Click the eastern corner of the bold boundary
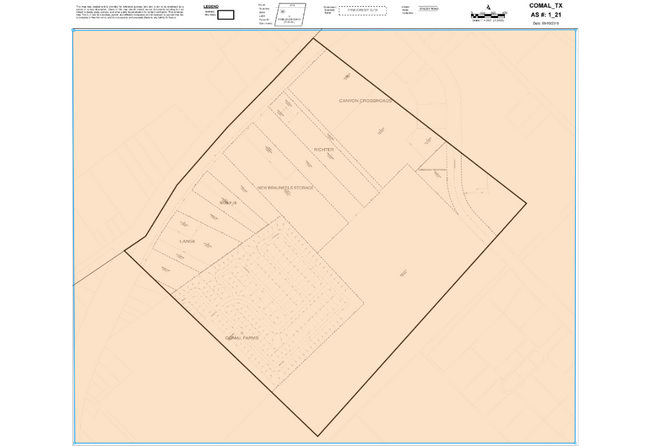Image resolution: width=650 pixels, height=446 pixels. [x=525, y=206]
